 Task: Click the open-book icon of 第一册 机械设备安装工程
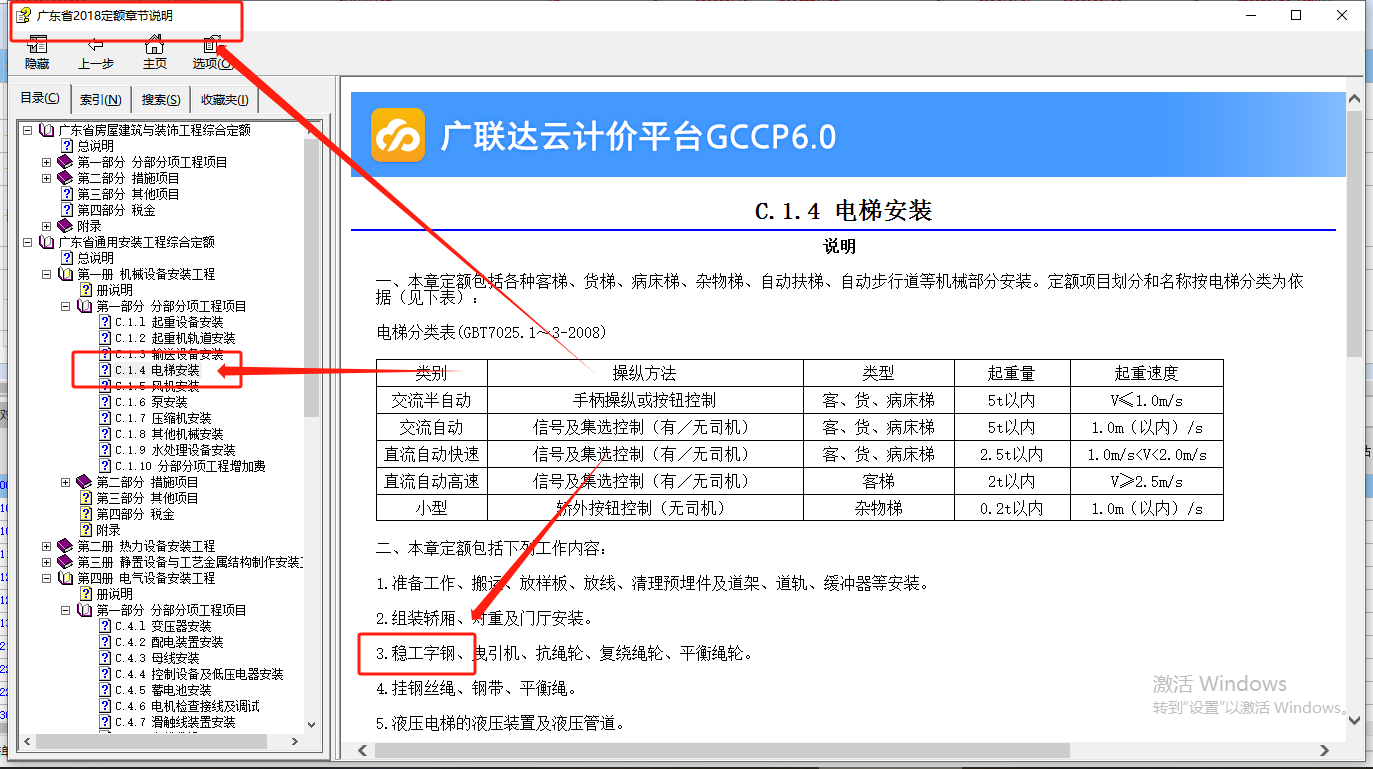[66, 274]
